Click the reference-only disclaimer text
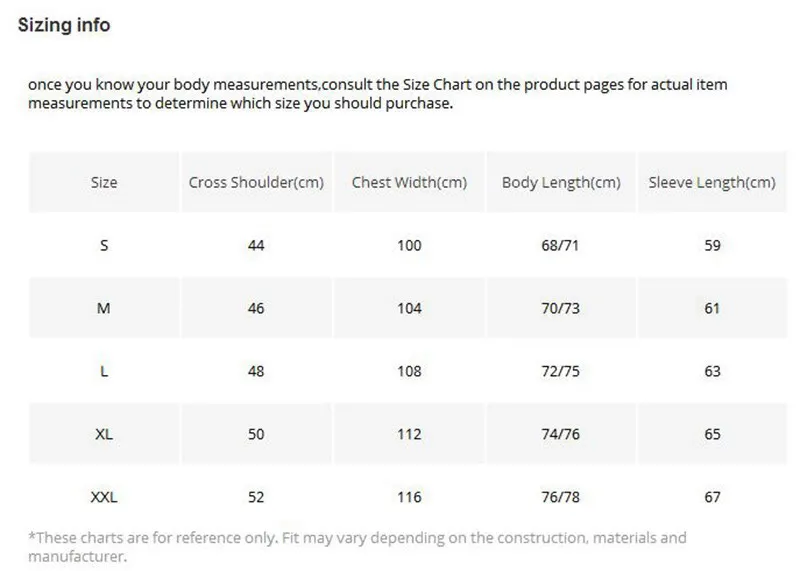800x571 pixels. [x=357, y=547]
